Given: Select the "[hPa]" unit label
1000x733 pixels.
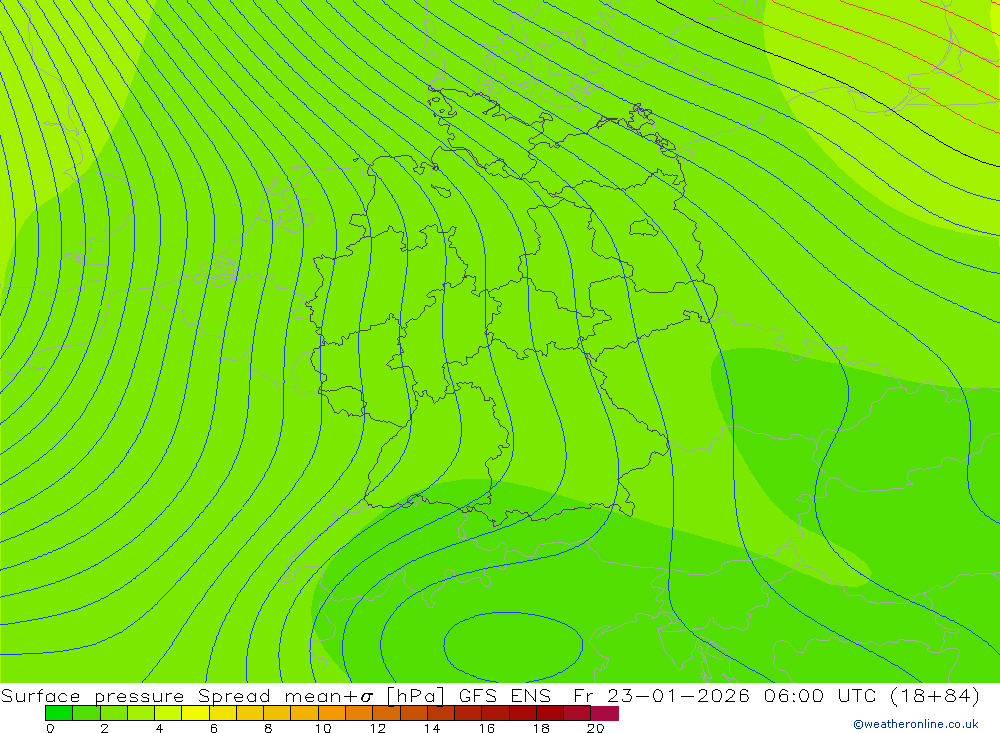Looking at the screenshot, I should pyautogui.click(x=416, y=695).
